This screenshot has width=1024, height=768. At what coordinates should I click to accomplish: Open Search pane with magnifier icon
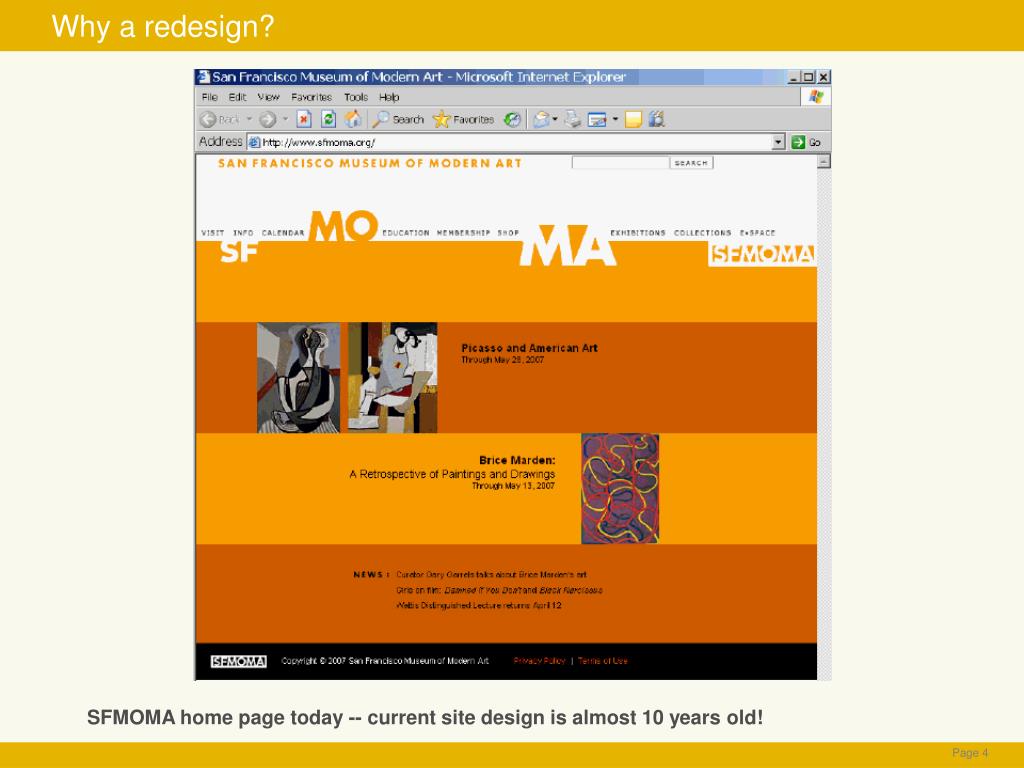tap(381, 119)
